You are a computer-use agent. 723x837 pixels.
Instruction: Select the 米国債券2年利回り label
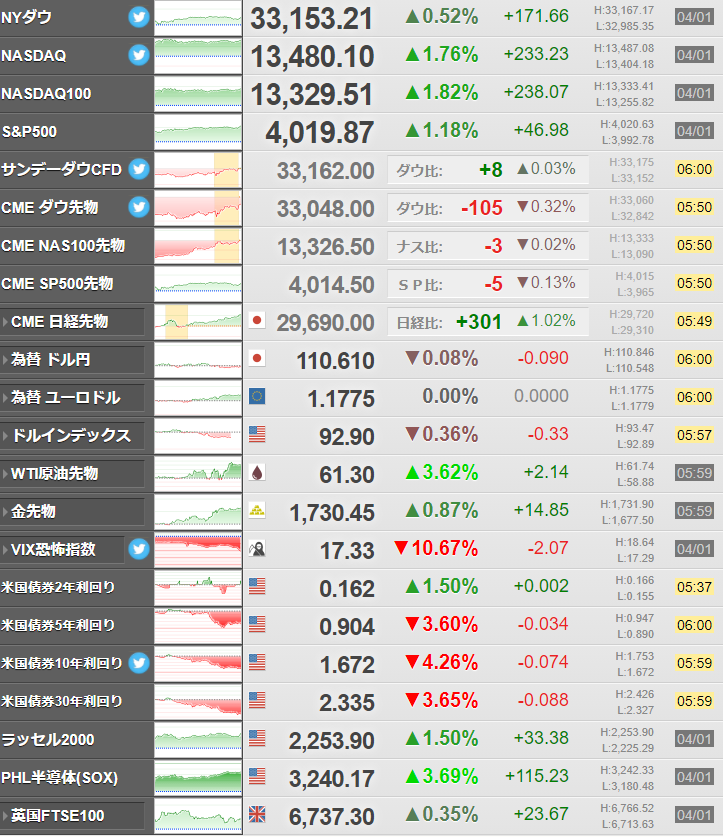(58, 587)
